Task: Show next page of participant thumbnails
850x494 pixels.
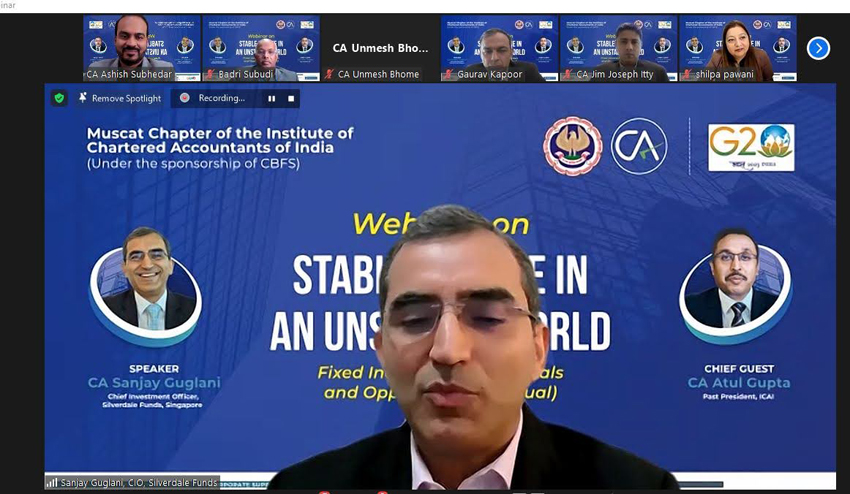Action: (818, 48)
